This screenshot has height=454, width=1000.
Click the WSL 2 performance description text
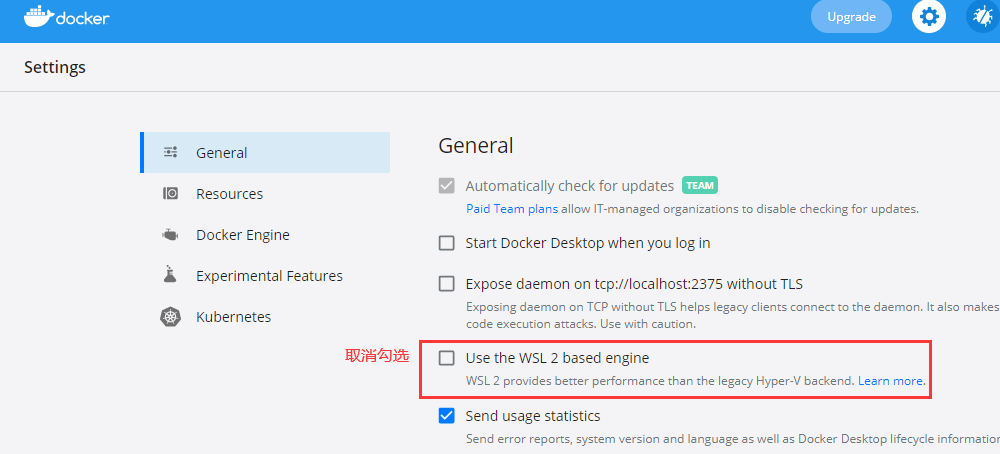pos(659,381)
